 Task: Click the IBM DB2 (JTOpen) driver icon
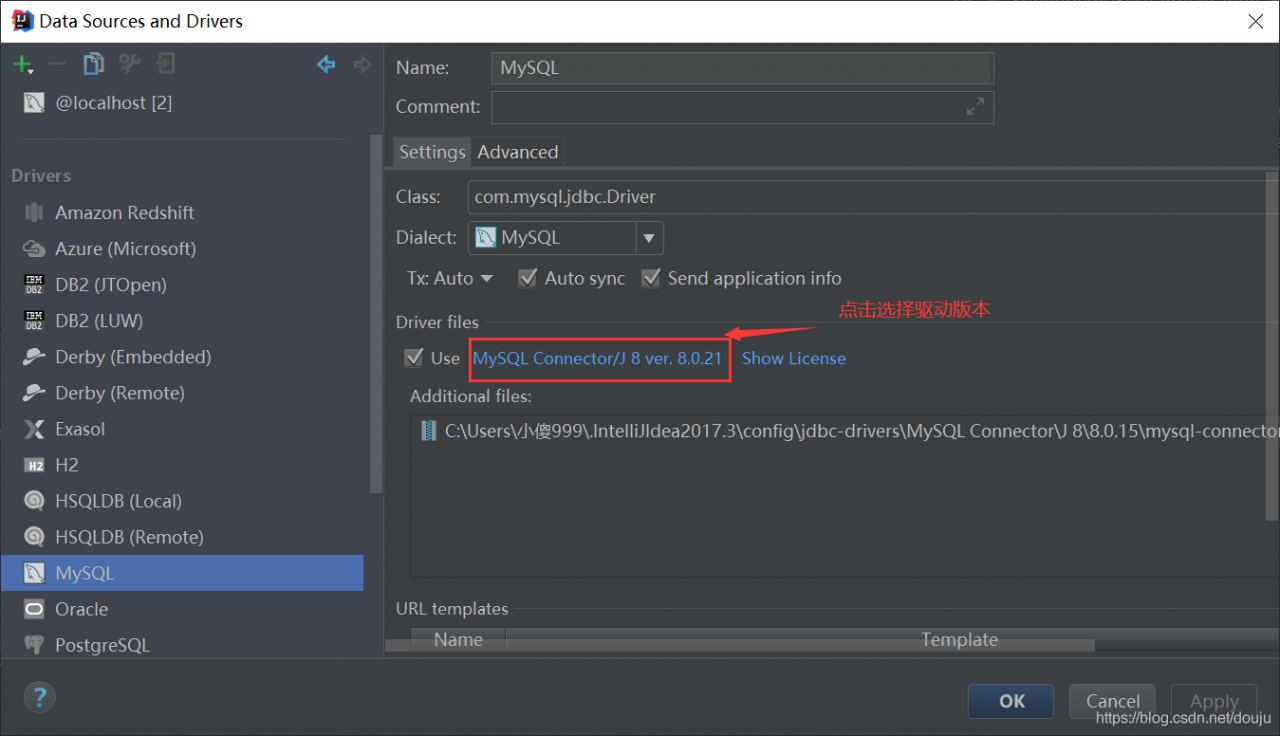[34, 284]
